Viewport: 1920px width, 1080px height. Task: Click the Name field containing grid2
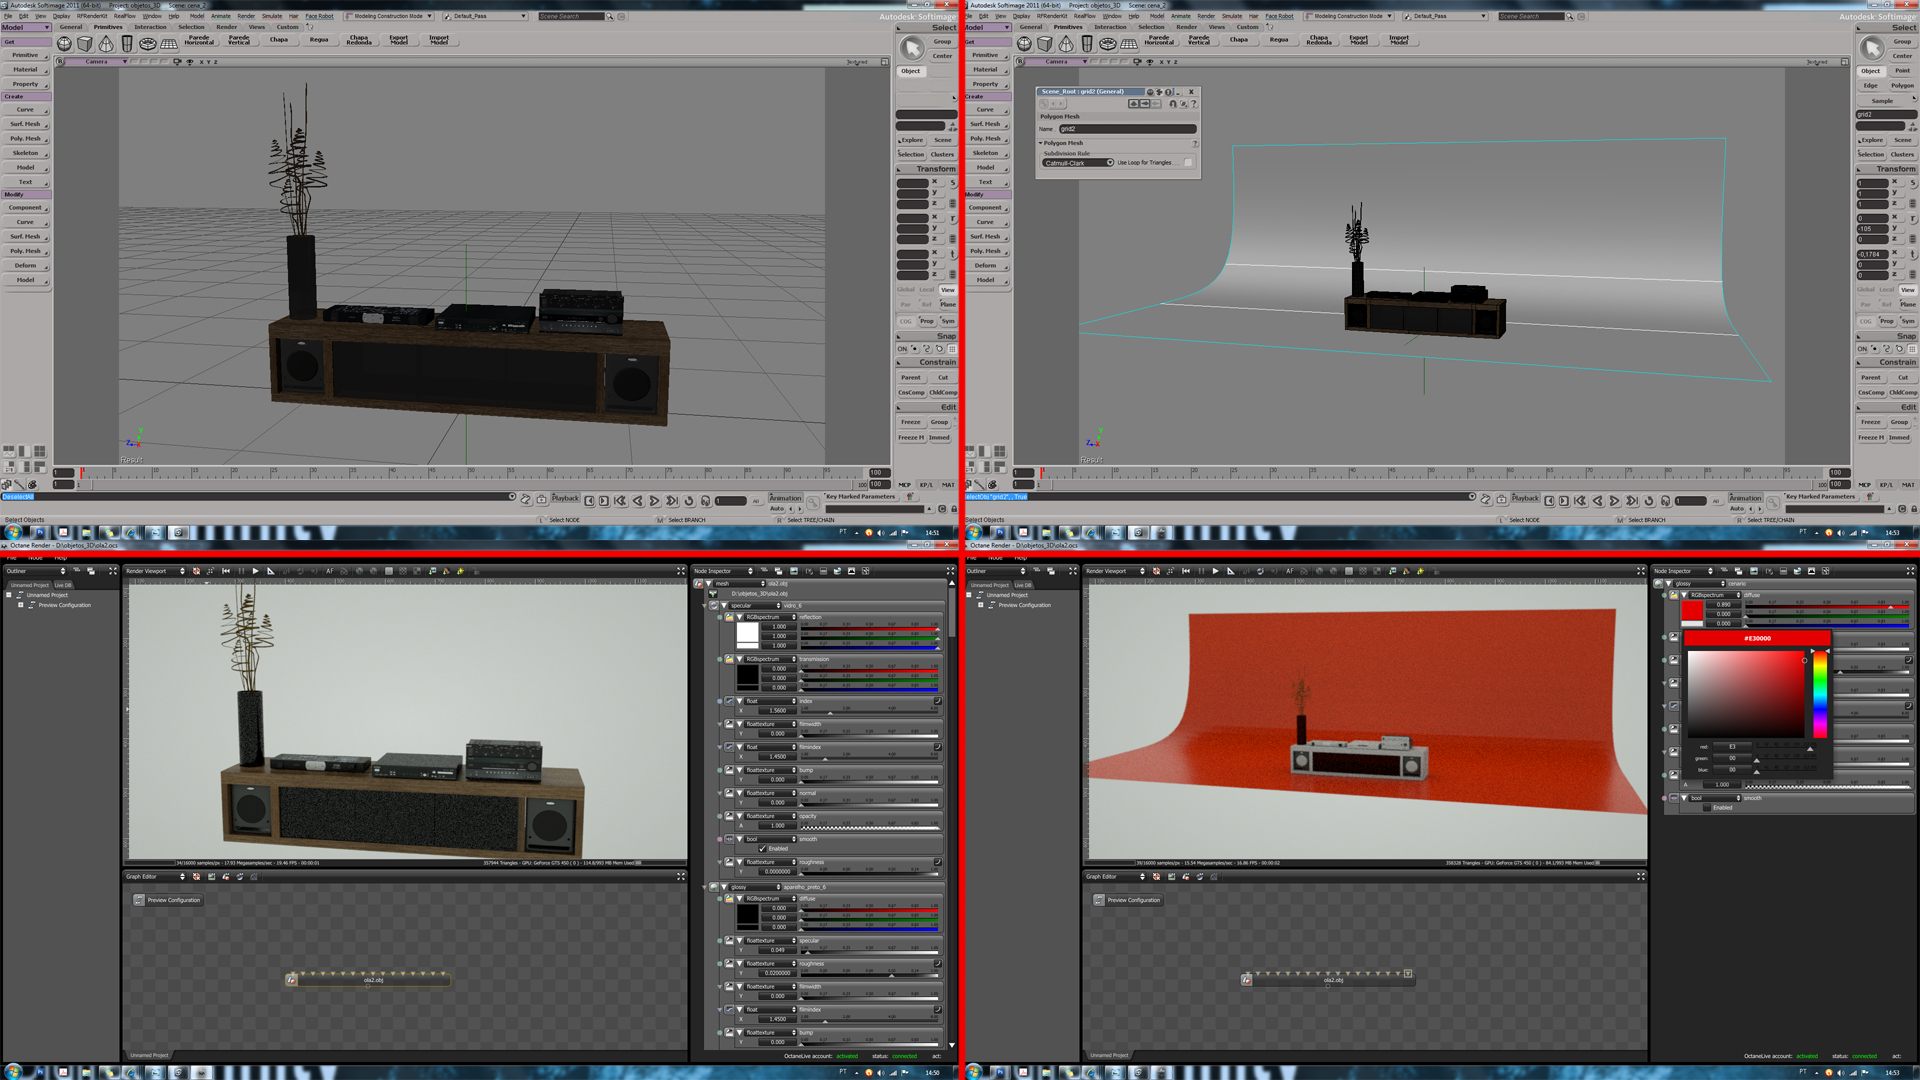[1127, 129]
